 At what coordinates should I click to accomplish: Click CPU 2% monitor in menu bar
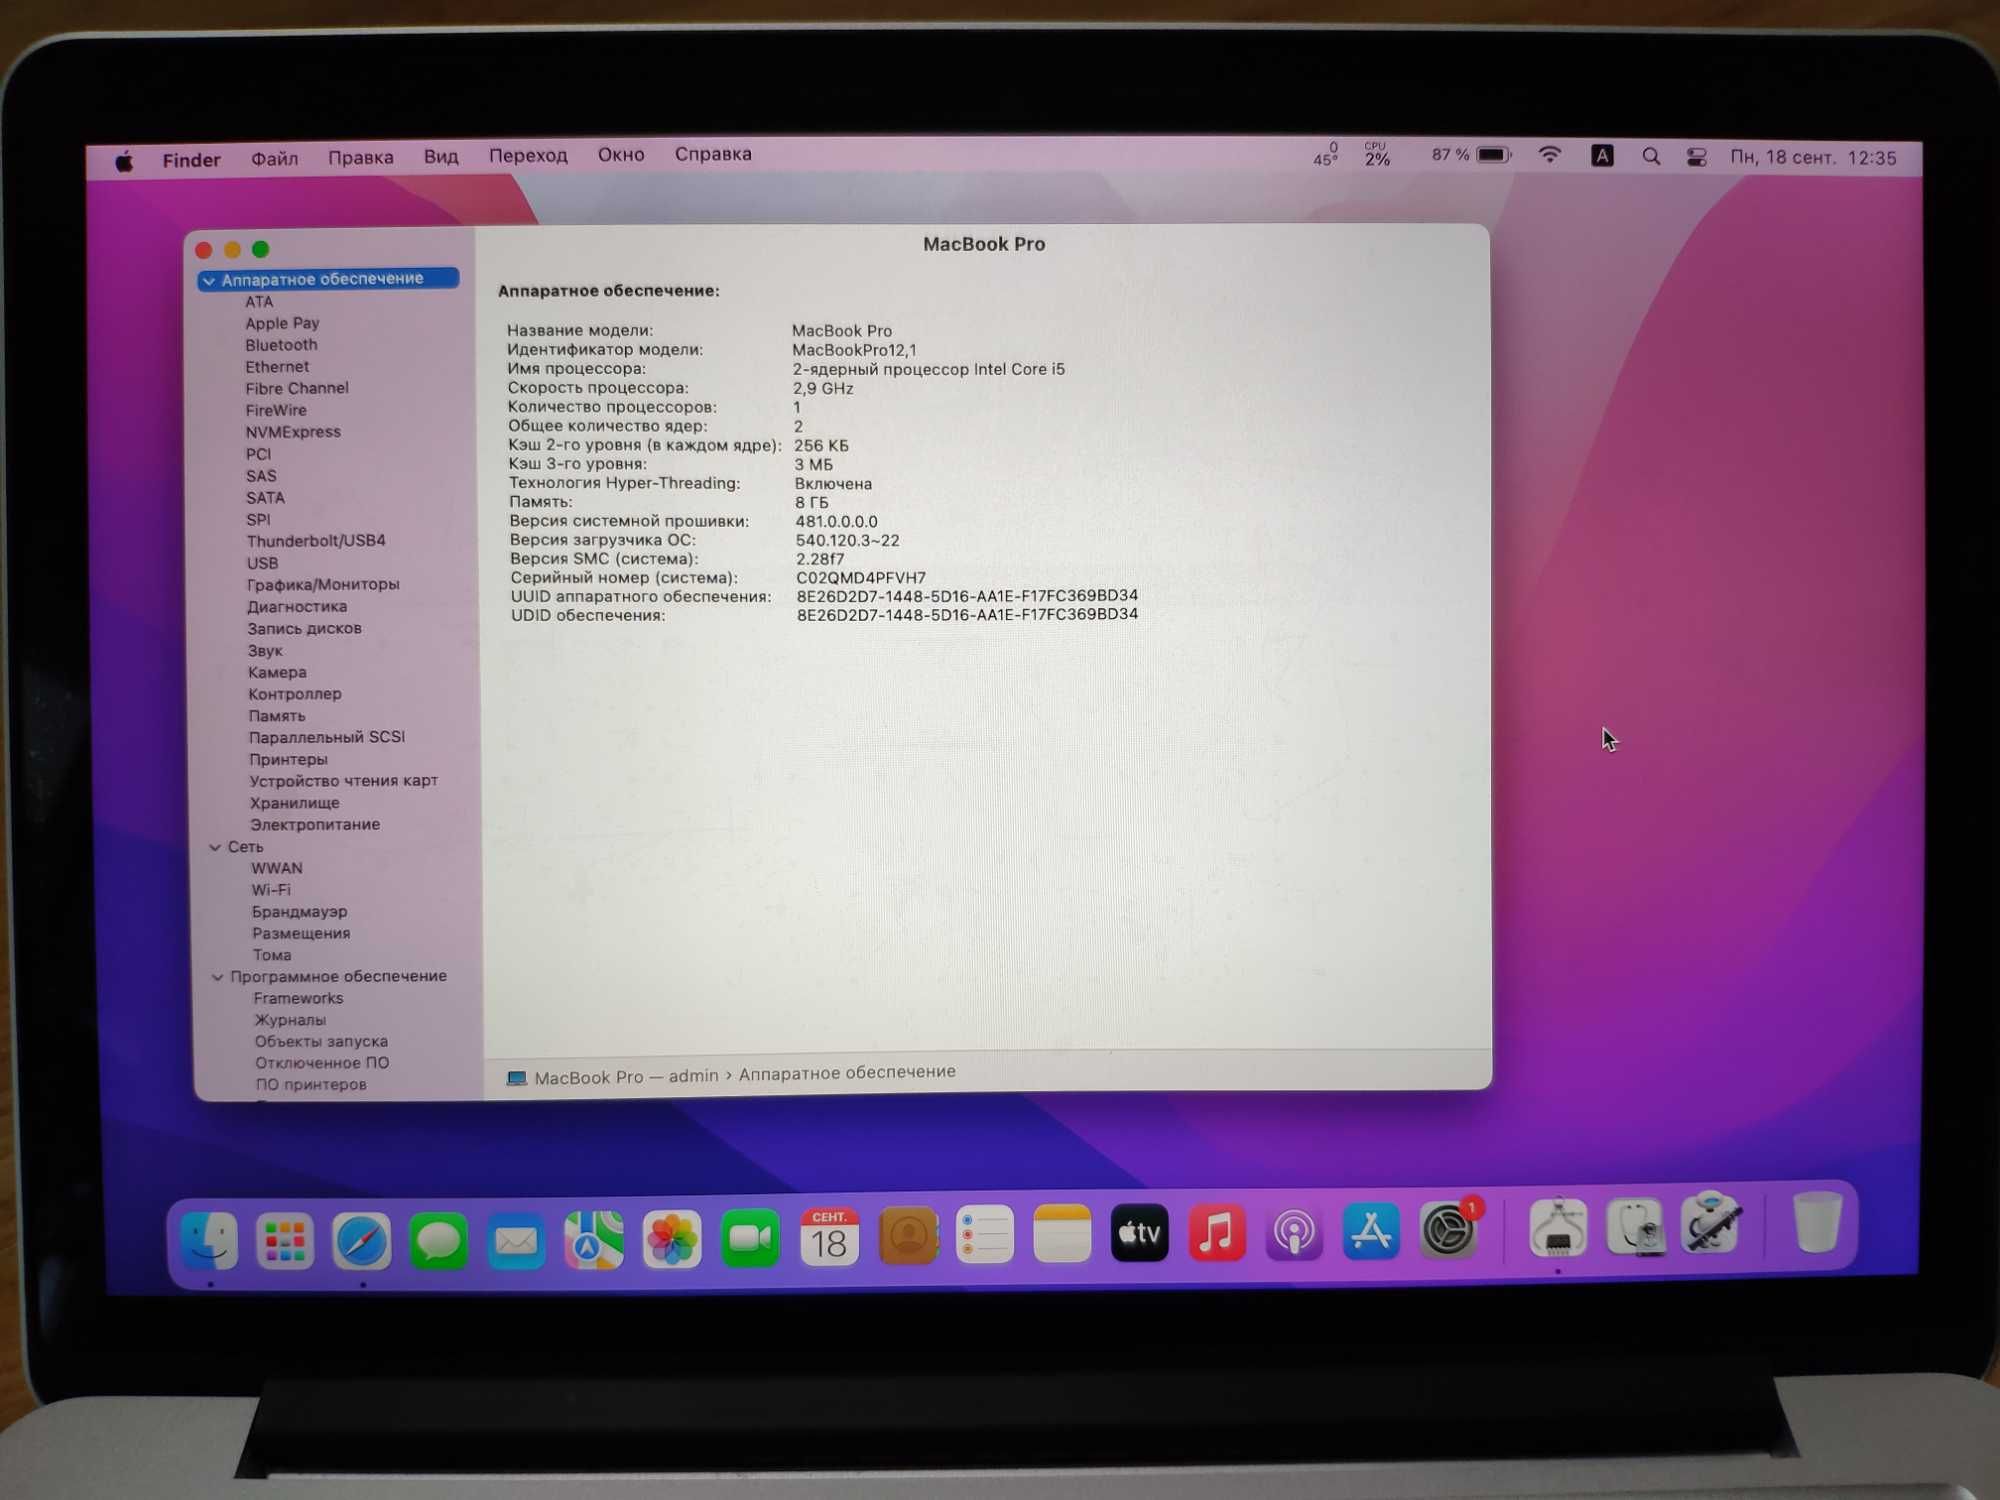[x=1377, y=154]
